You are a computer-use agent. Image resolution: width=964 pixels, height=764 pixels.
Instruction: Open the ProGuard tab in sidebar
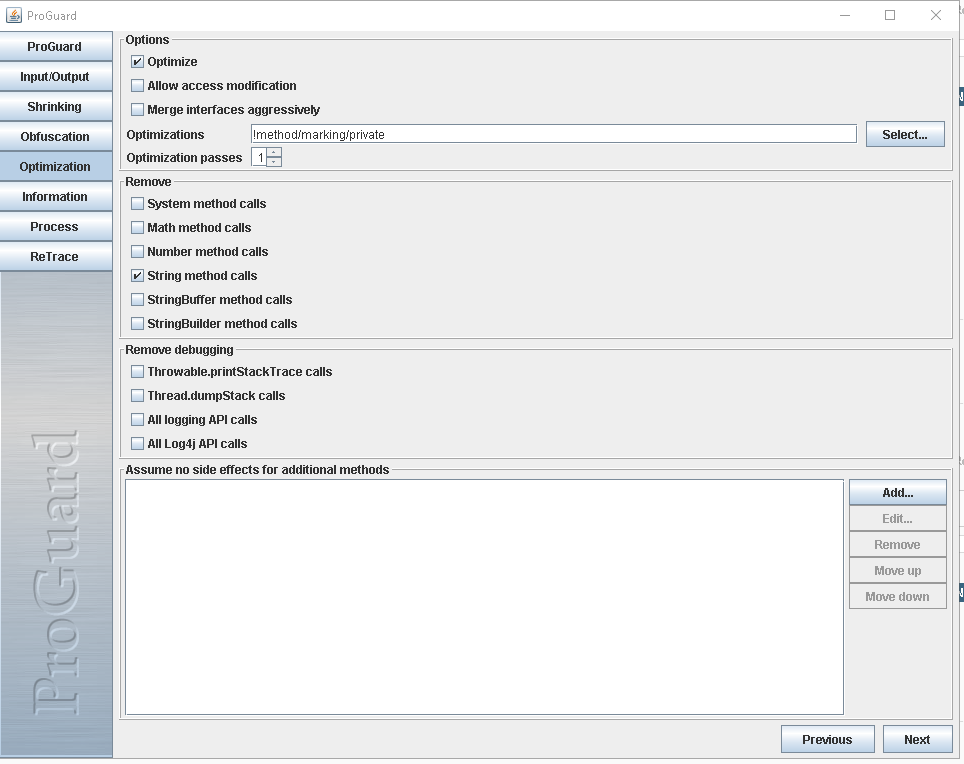56,47
